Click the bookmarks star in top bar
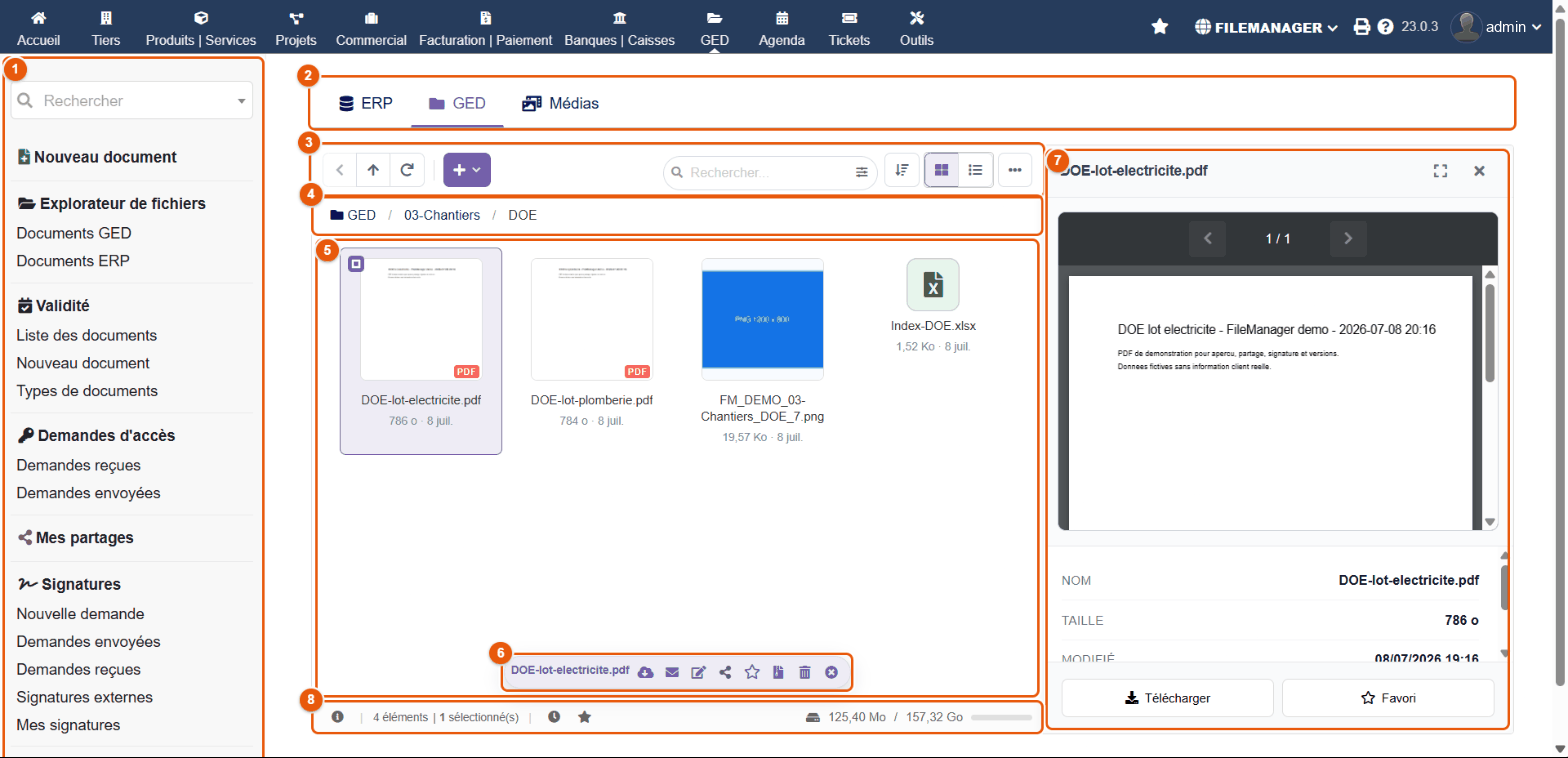The image size is (1568, 758). pos(1160,27)
